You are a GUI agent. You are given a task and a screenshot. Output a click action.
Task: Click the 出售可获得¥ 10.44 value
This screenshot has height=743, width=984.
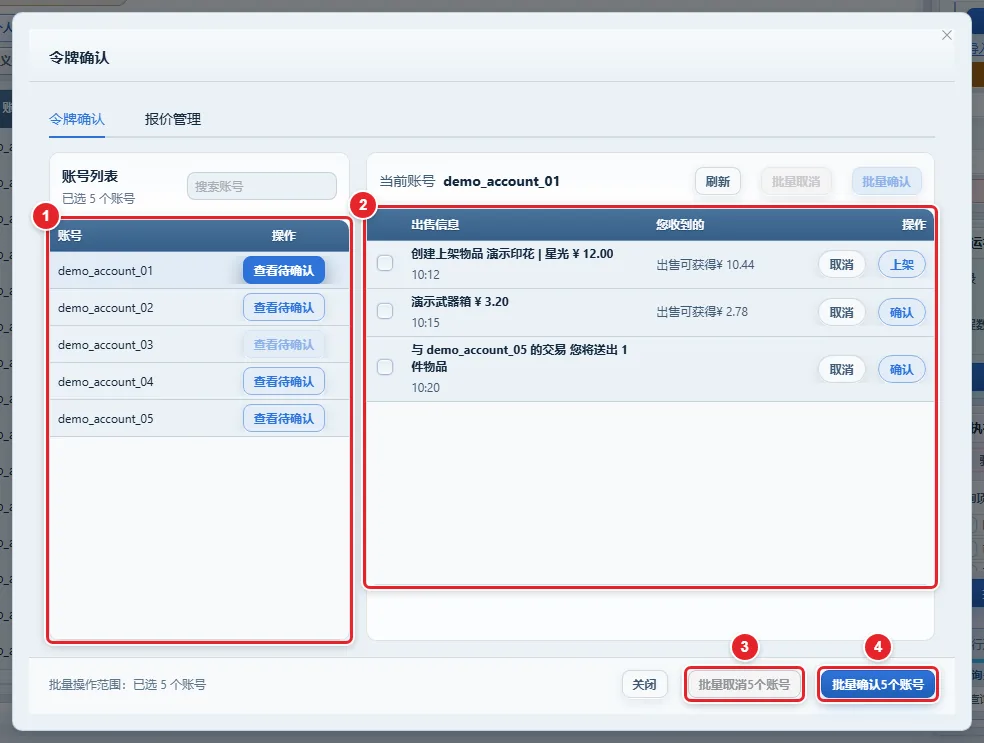pyautogui.click(x=705, y=265)
